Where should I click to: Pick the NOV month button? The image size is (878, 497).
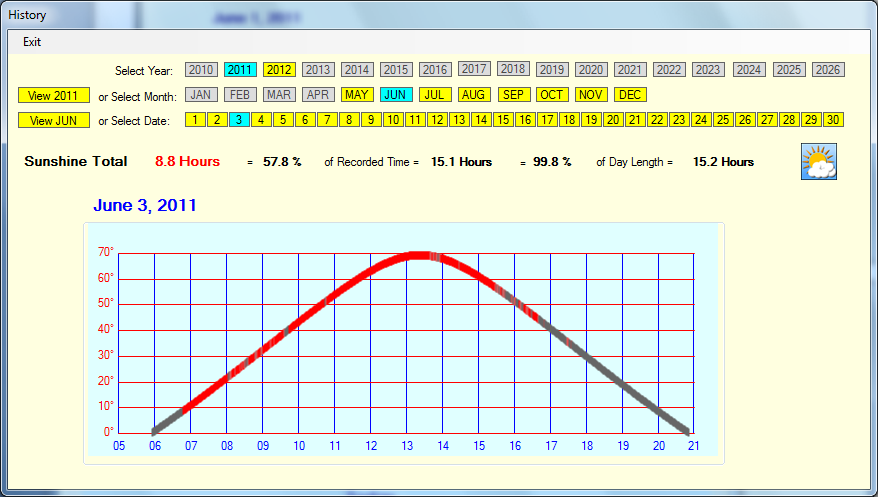click(591, 95)
